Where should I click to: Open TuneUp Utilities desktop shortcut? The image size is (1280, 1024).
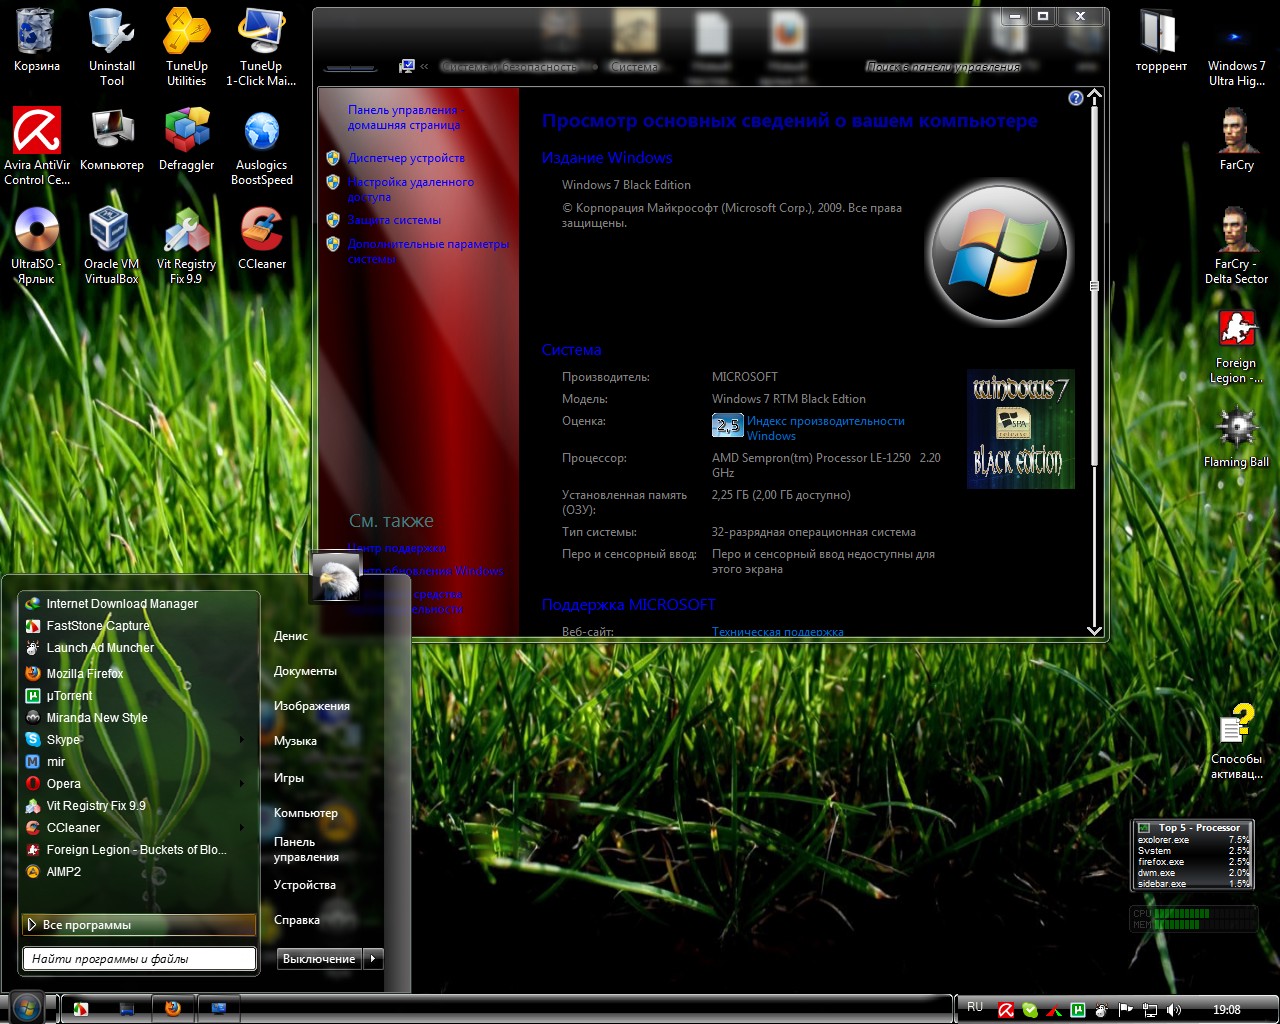[x=187, y=46]
